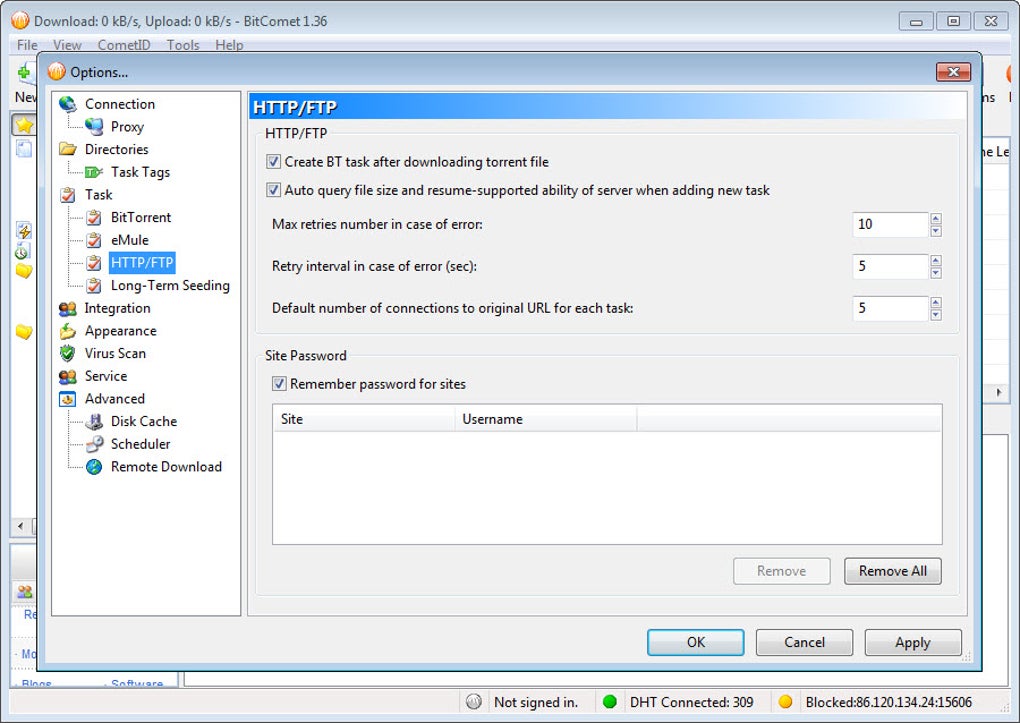Click the Scheduler icon

(x=94, y=444)
